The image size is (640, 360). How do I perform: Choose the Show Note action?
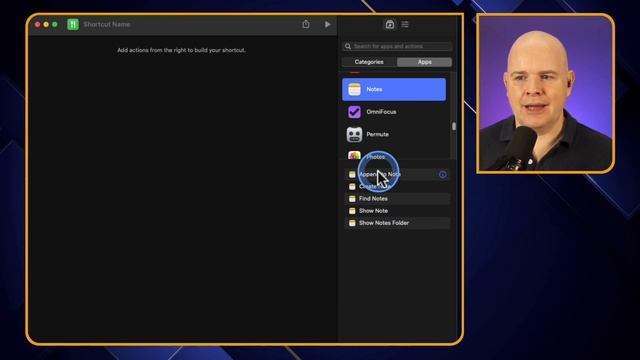(397, 211)
